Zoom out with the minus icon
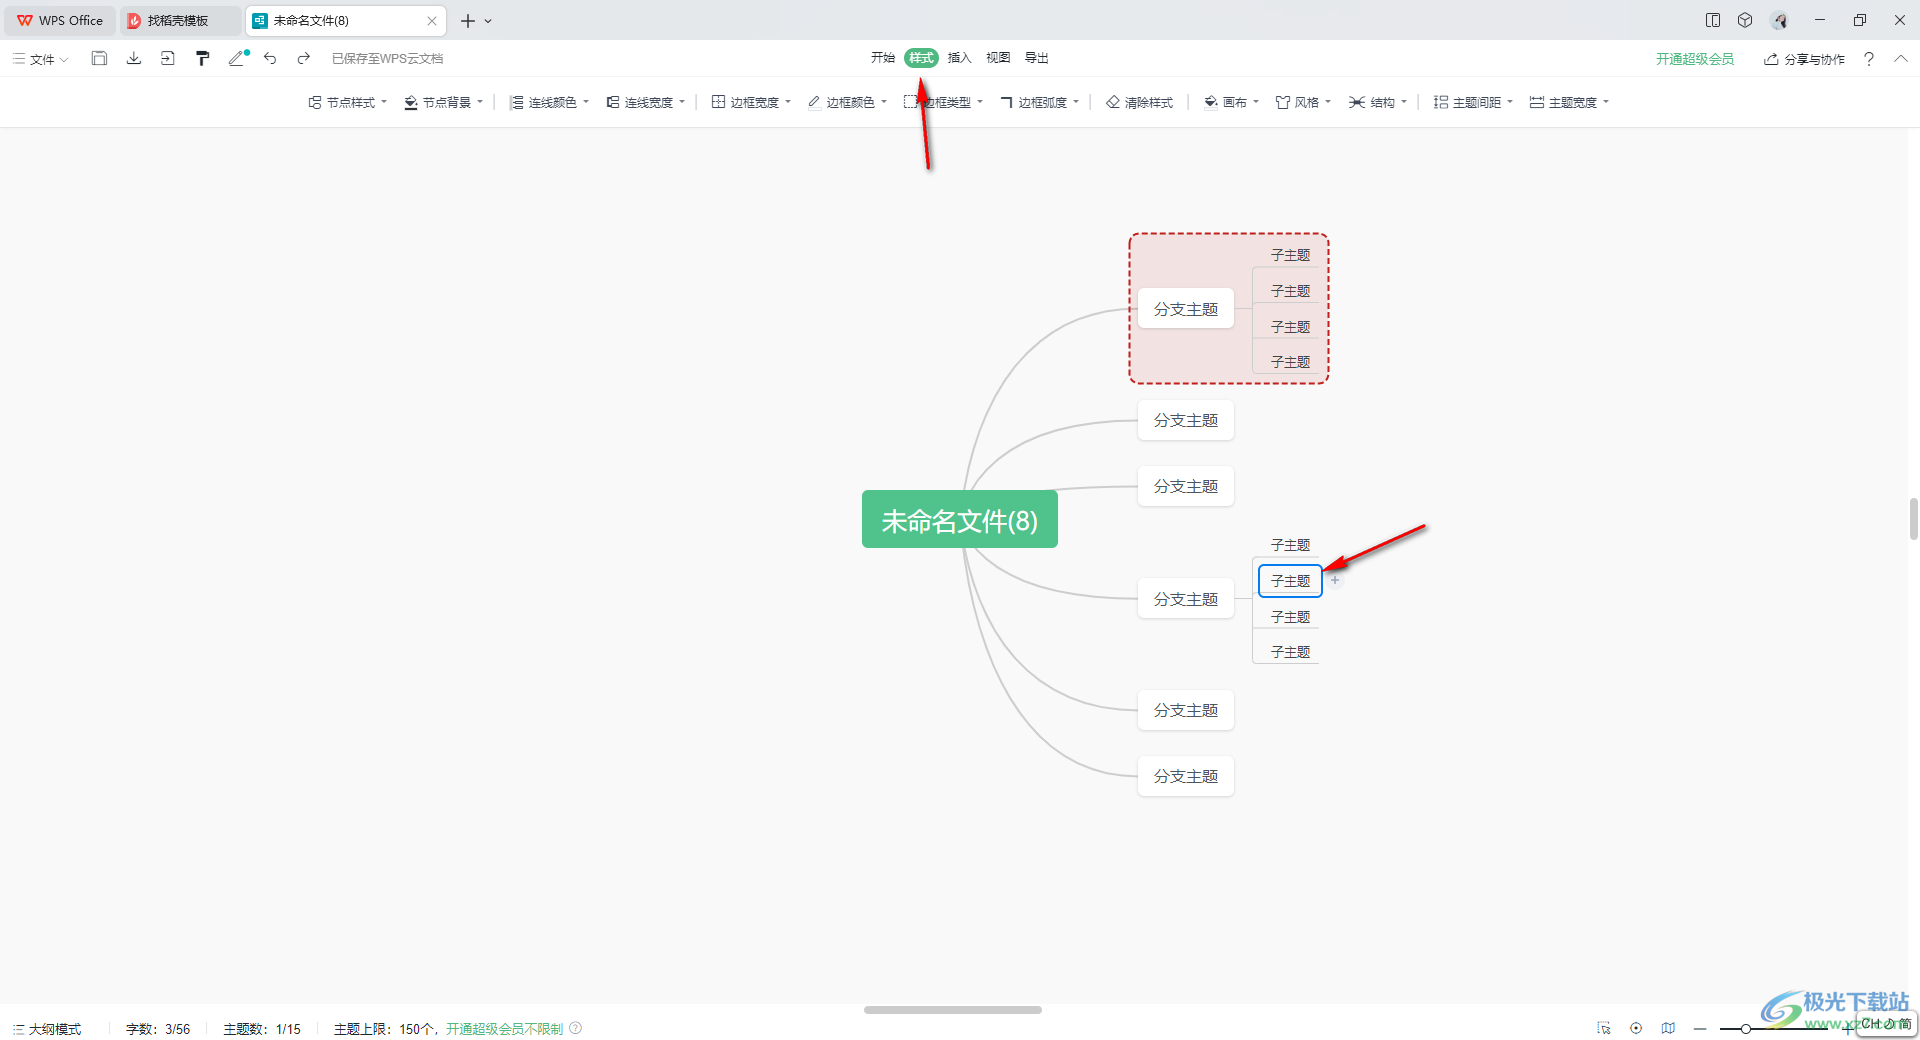The width and height of the screenshot is (1920, 1040). [x=1700, y=1028]
